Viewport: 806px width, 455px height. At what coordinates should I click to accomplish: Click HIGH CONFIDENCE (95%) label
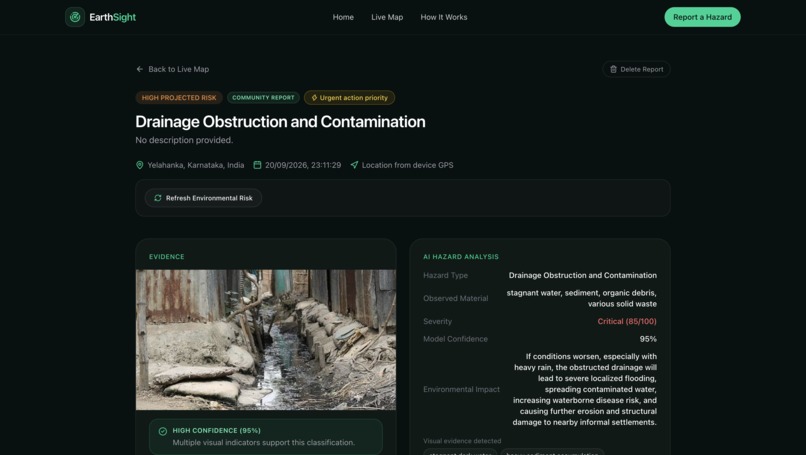pos(216,430)
